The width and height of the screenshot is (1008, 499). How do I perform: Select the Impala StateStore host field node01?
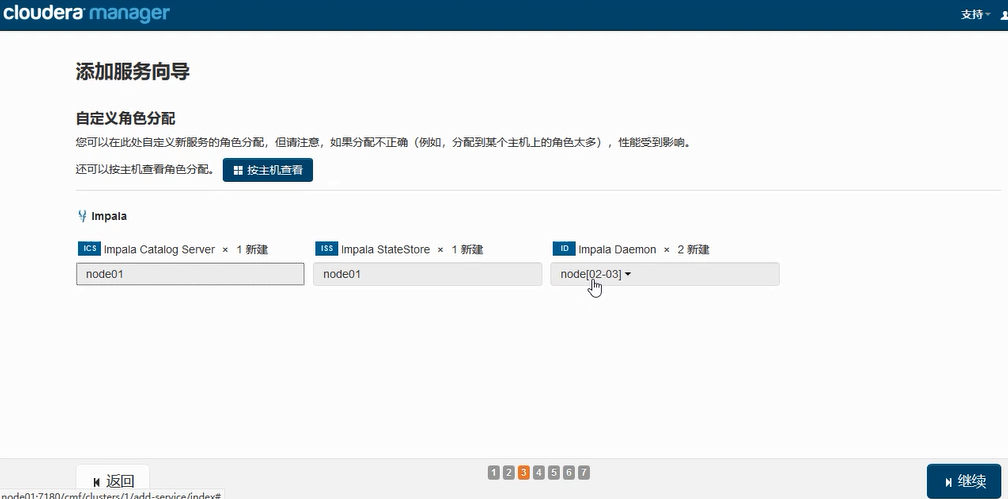tap(428, 274)
